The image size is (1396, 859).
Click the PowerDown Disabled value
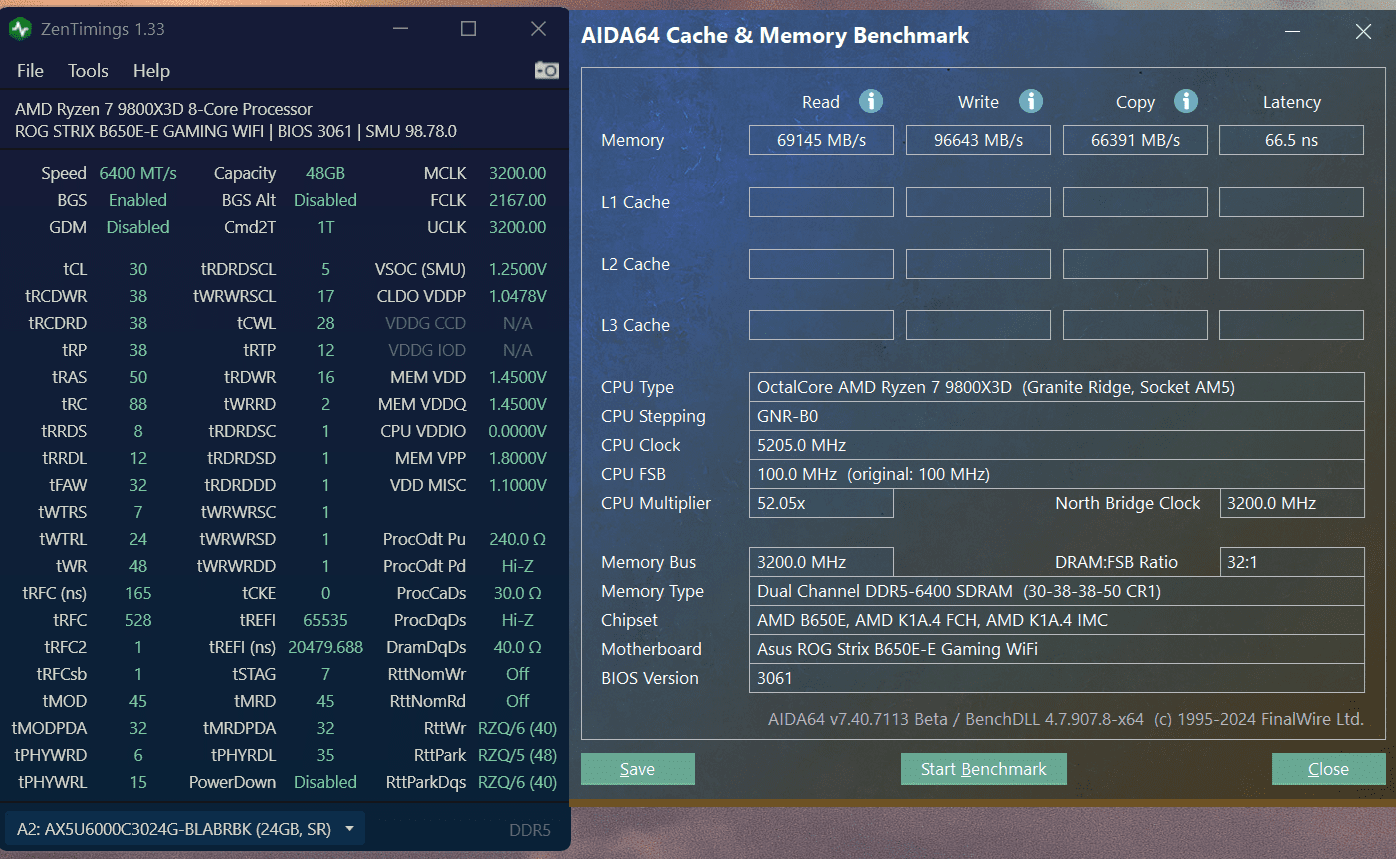pyautogui.click(x=325, y=782)
